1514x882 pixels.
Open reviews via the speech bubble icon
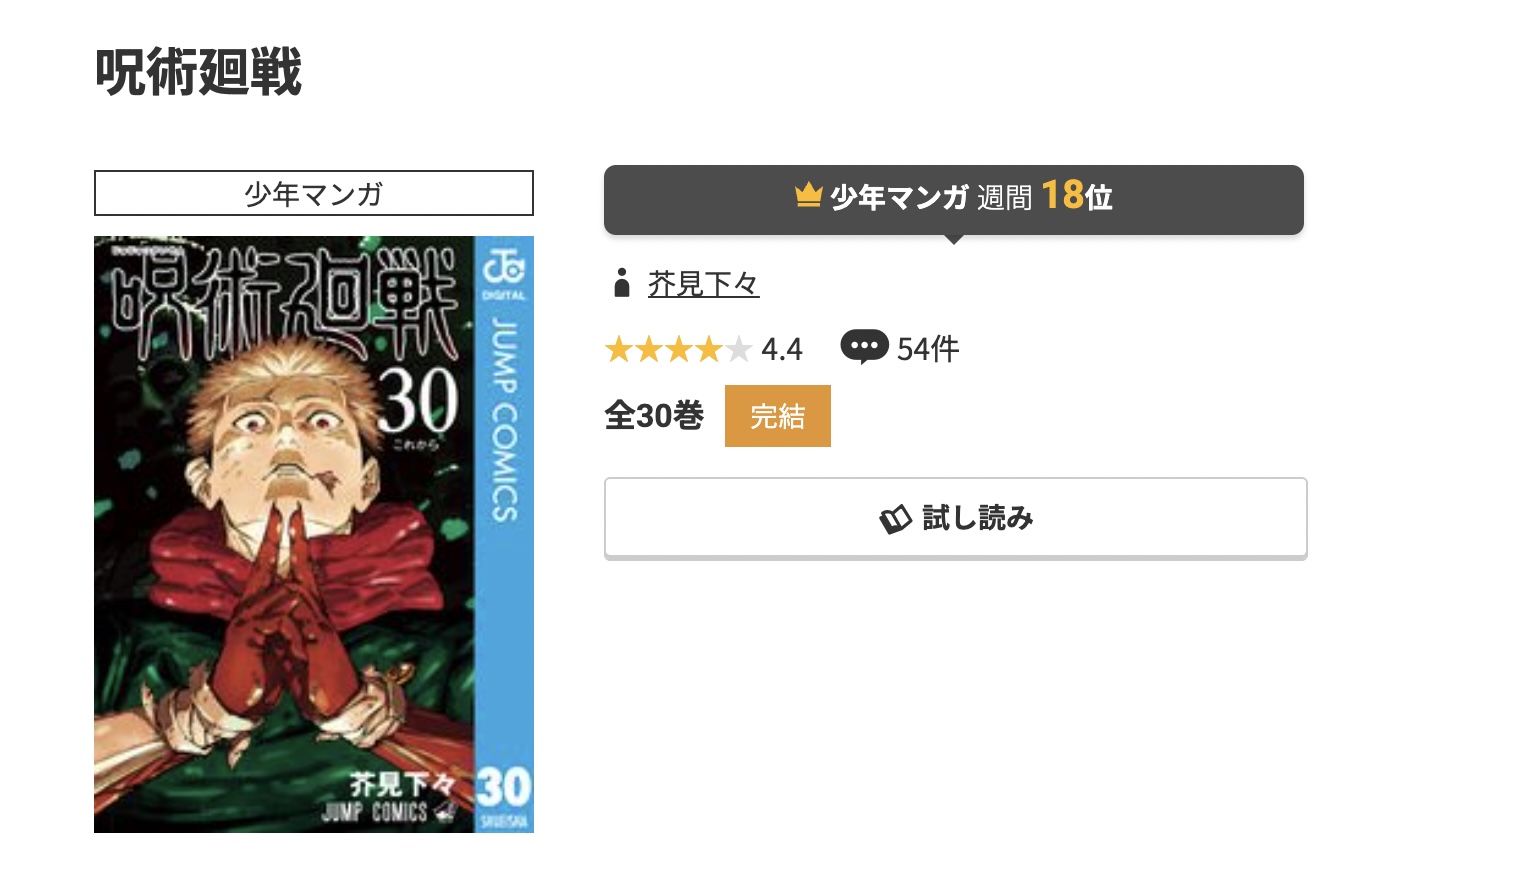864,347
